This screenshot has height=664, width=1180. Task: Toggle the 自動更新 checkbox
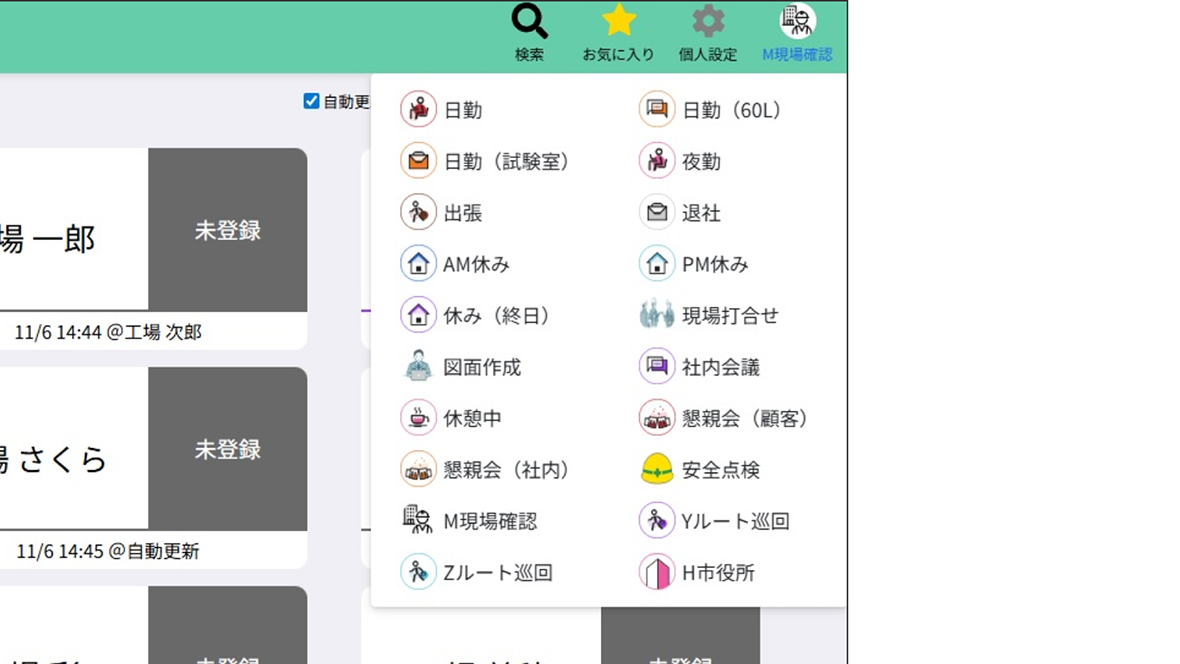click(311, 101)
